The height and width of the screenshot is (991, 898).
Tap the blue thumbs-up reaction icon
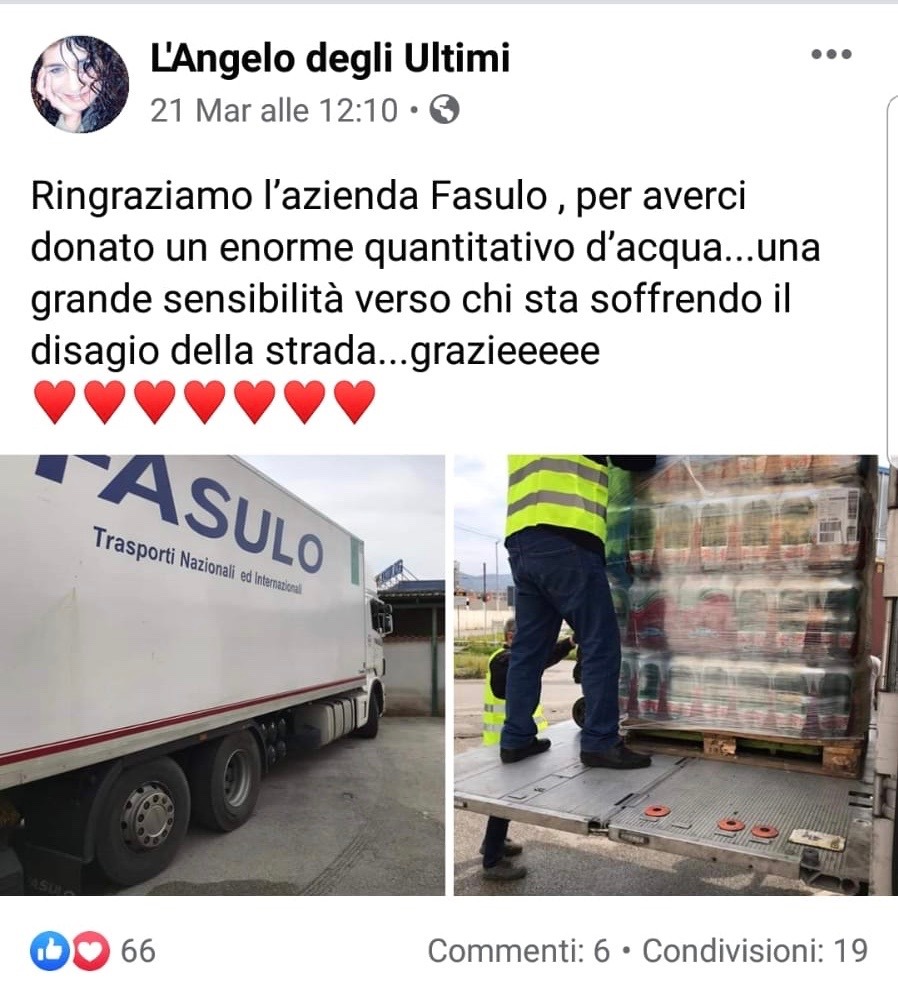[x=51, y=951]
